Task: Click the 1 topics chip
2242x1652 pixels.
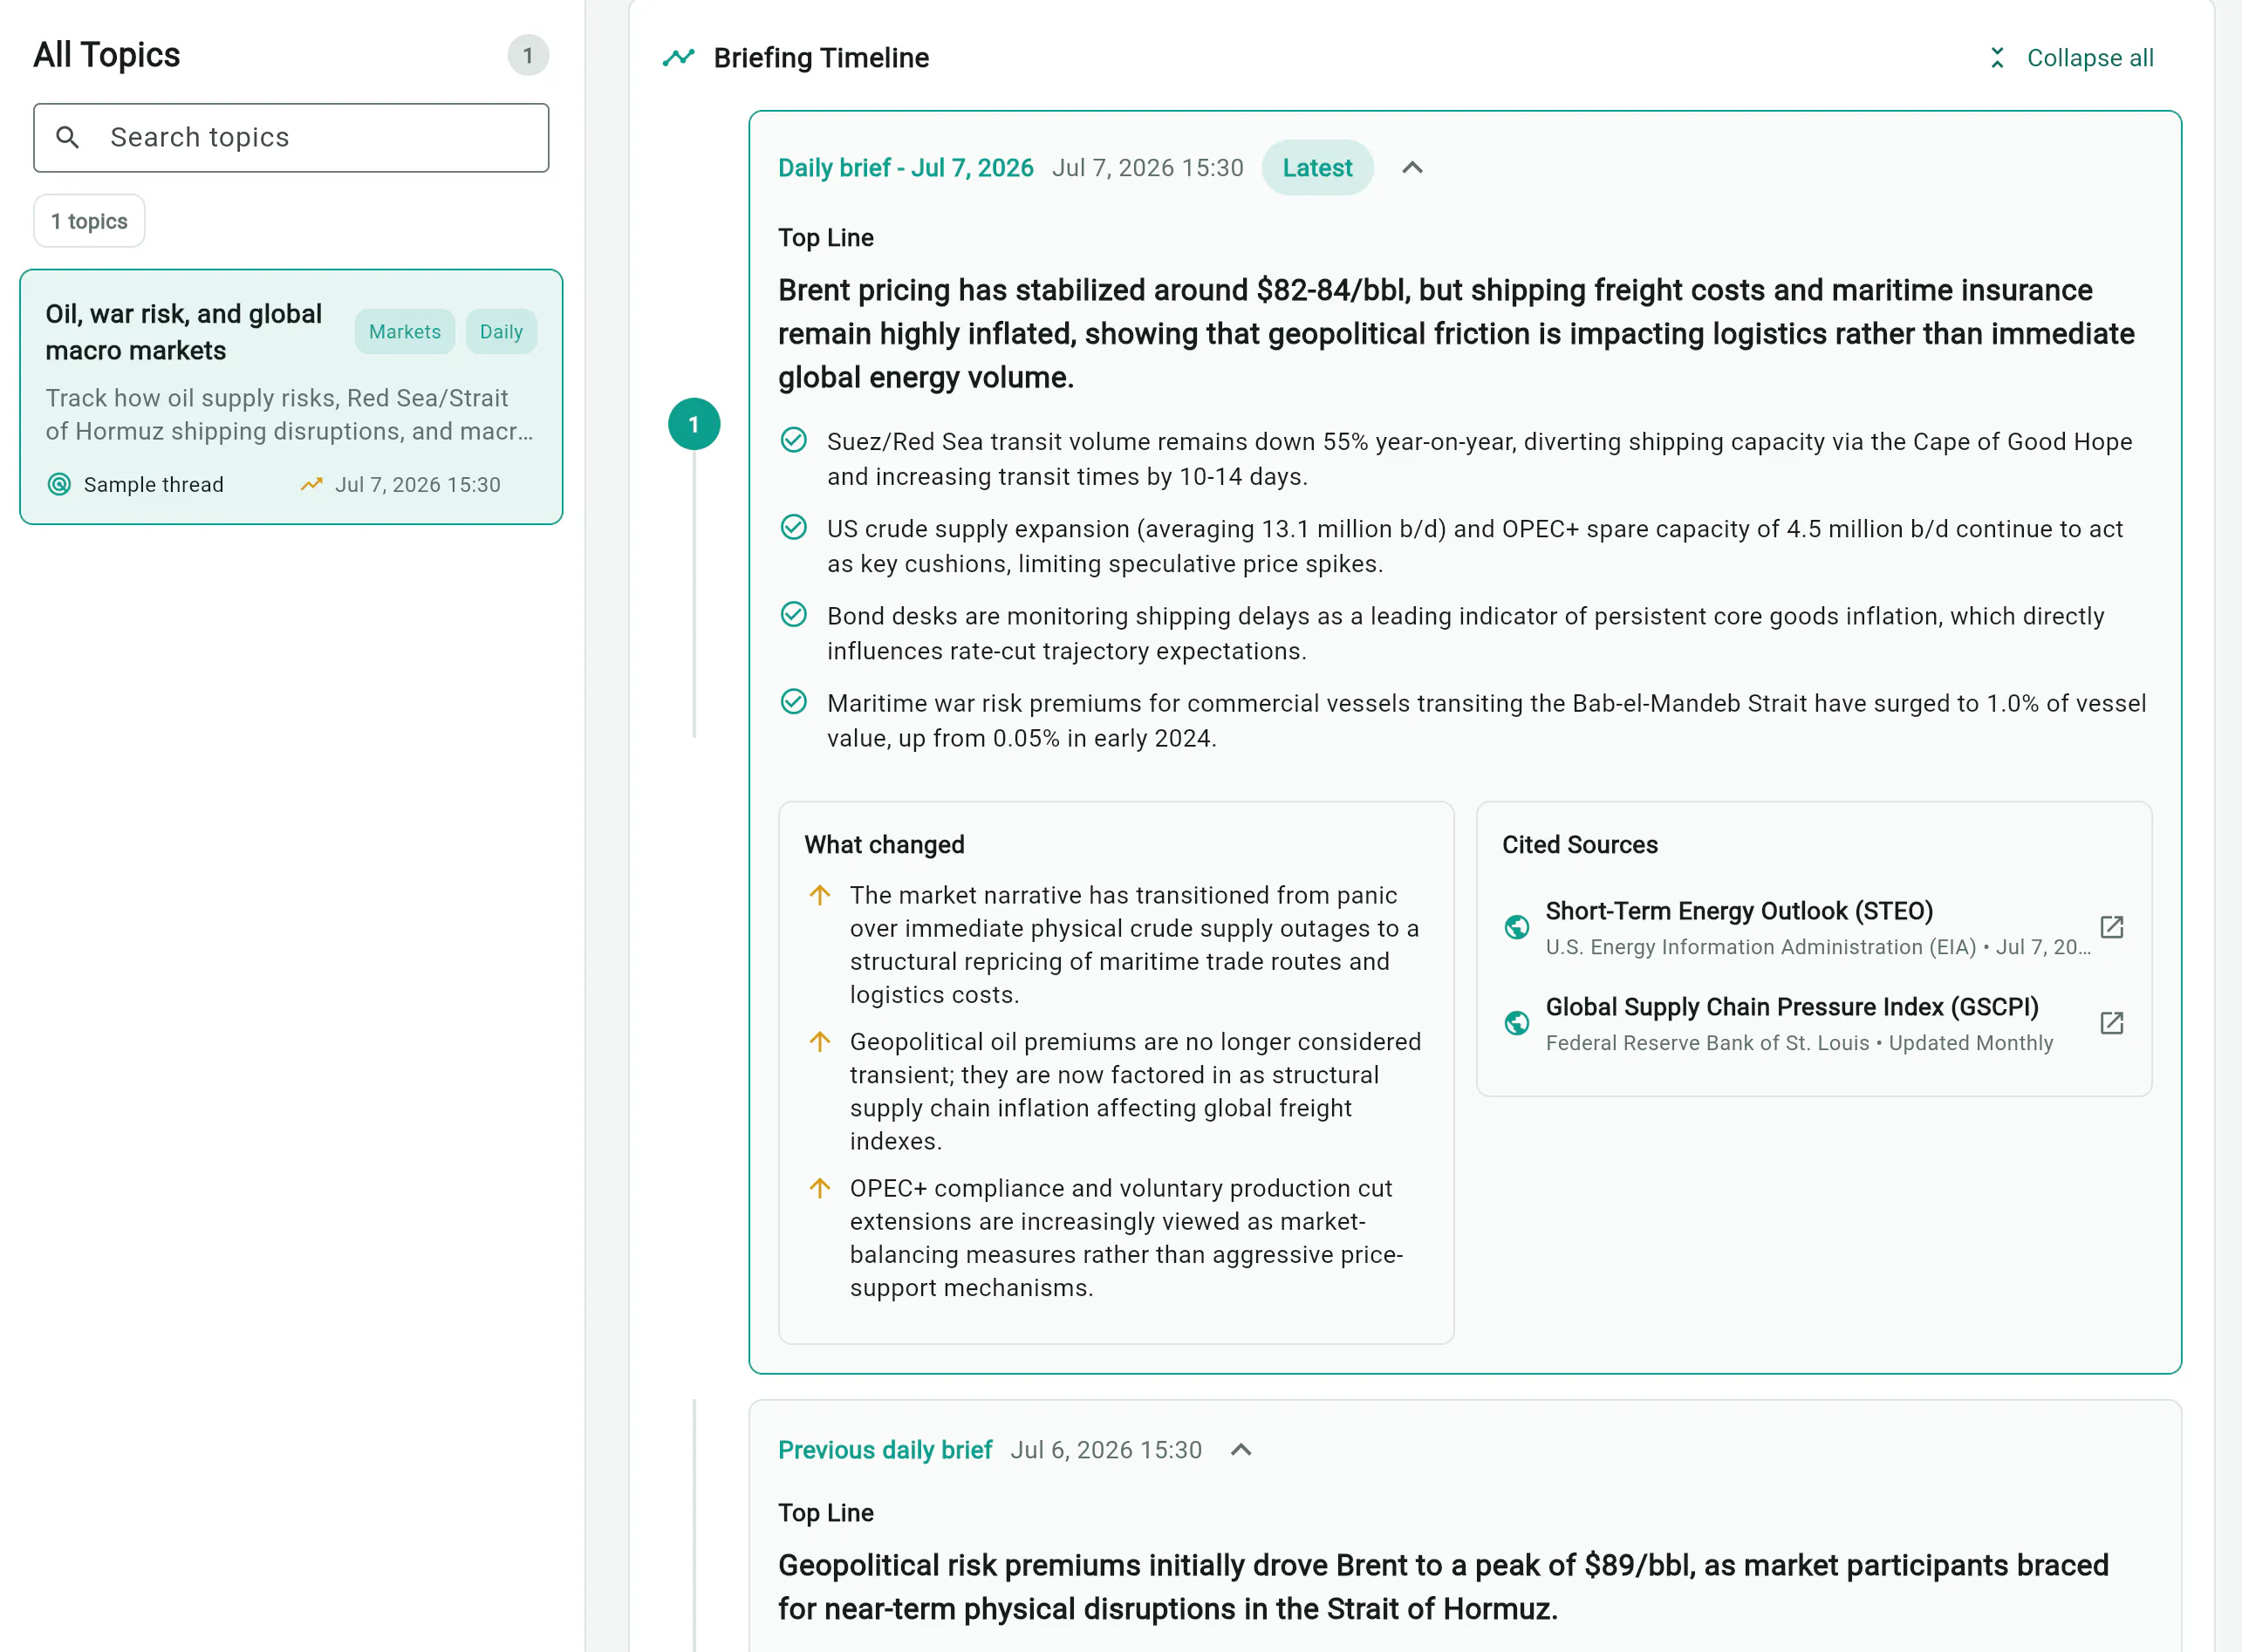Action: 89,221
